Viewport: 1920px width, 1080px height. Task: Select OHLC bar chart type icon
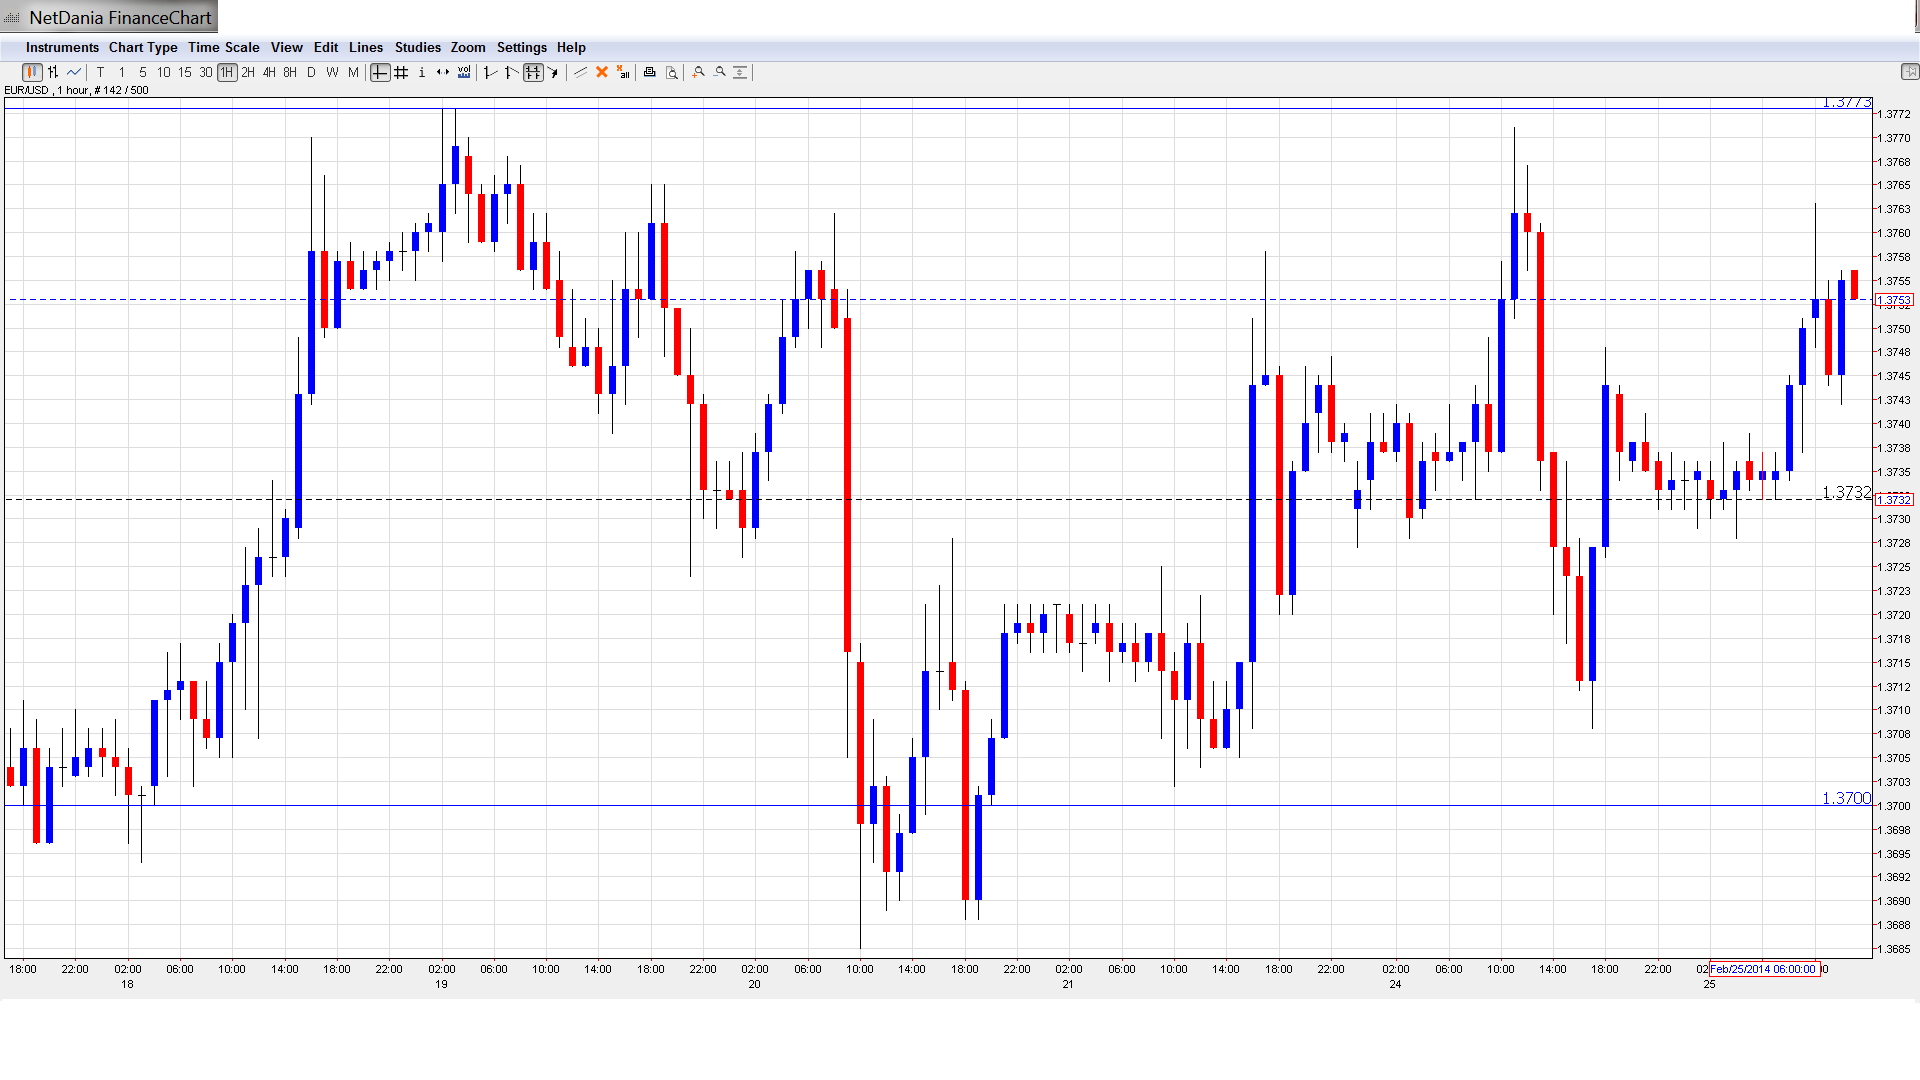(53, 72)
